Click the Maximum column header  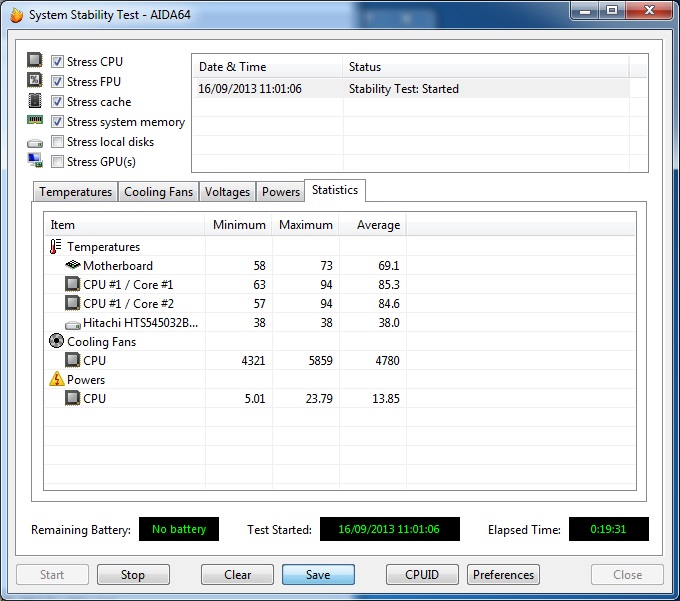[305, 225]
